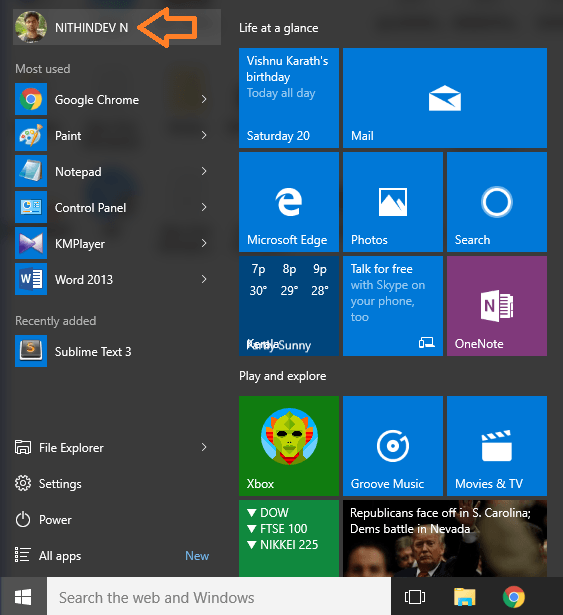Click the user profile picture
The width and height of the screenshot is (563, 615).
click(31, 27)
